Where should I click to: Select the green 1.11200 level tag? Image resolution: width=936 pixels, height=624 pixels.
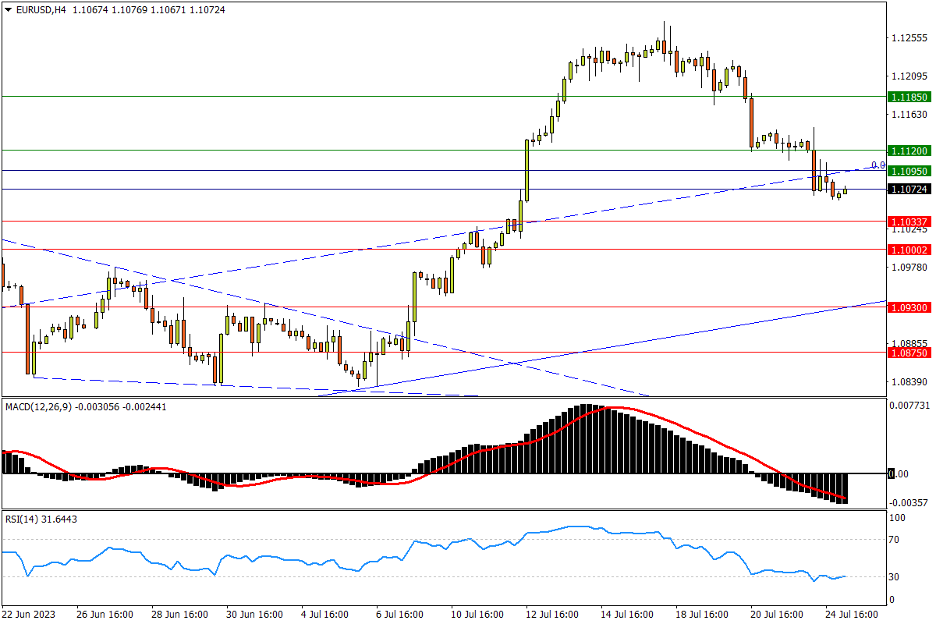(909, 150)
